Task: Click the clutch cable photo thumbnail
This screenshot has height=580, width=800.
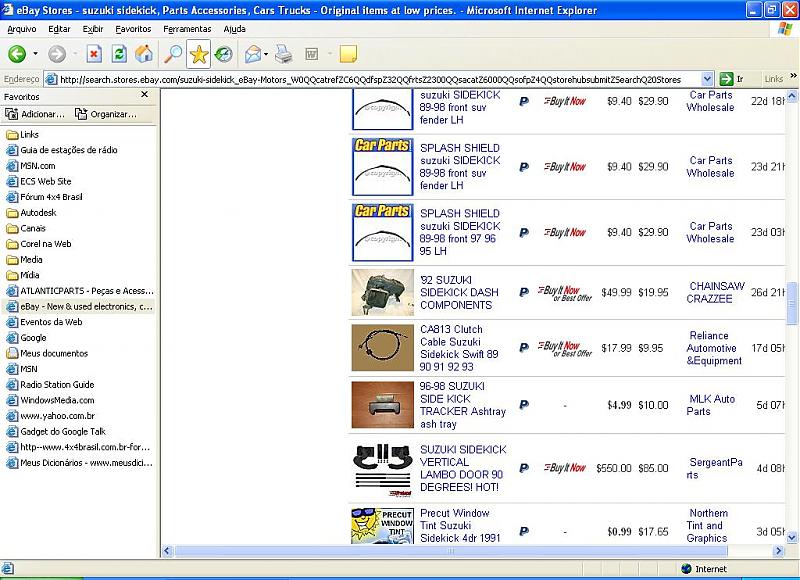Action: (383, 348)
